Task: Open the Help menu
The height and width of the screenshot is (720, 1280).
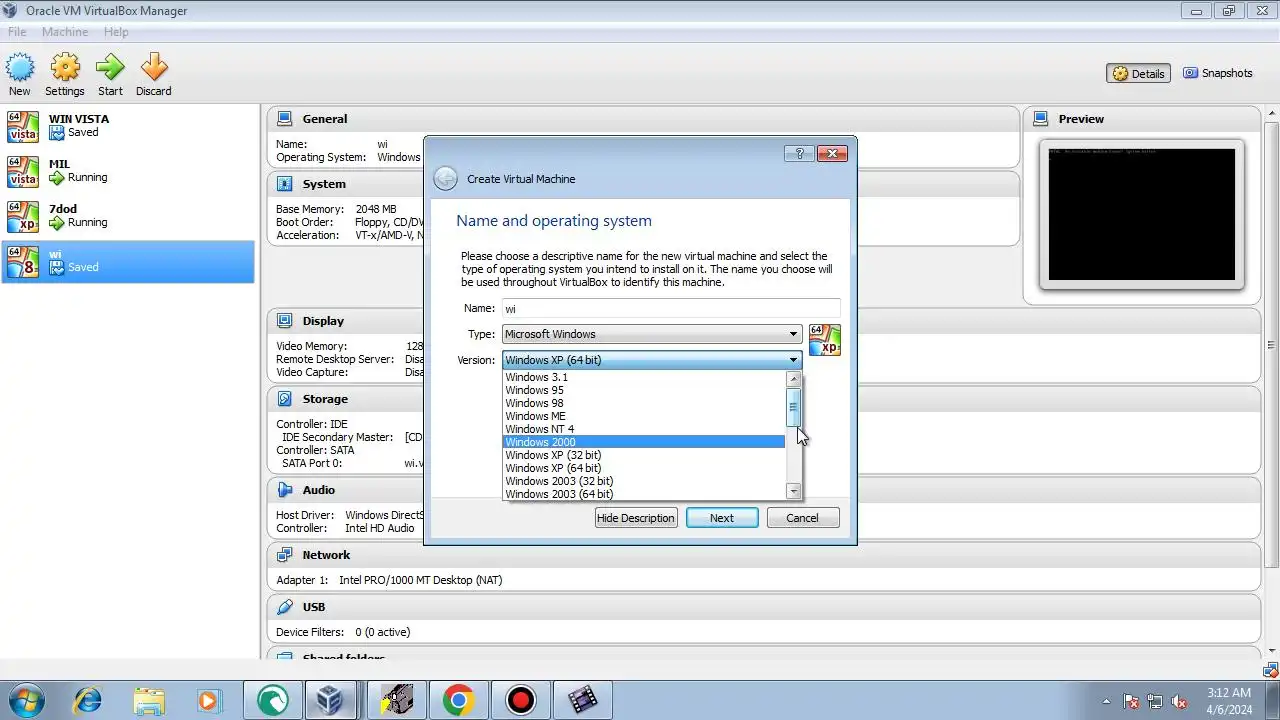Action: (x=116, y=32)
